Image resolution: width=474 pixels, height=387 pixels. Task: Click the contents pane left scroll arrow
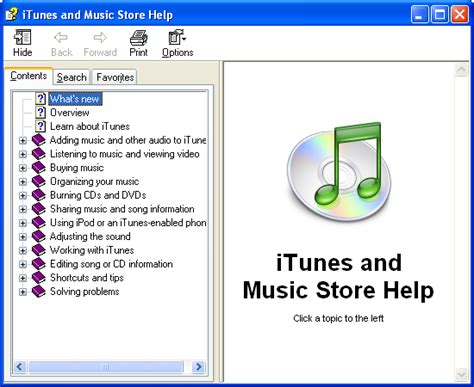pyautogui.click(x=19, y=367)
